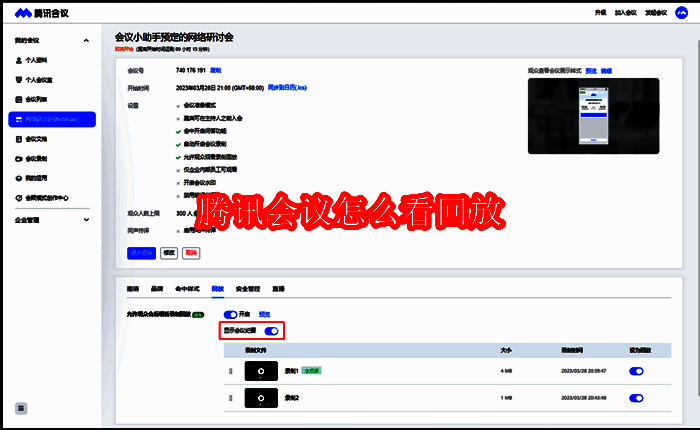
Task: Click the 我的应用 apps icon
Action: tap(19, 178)
